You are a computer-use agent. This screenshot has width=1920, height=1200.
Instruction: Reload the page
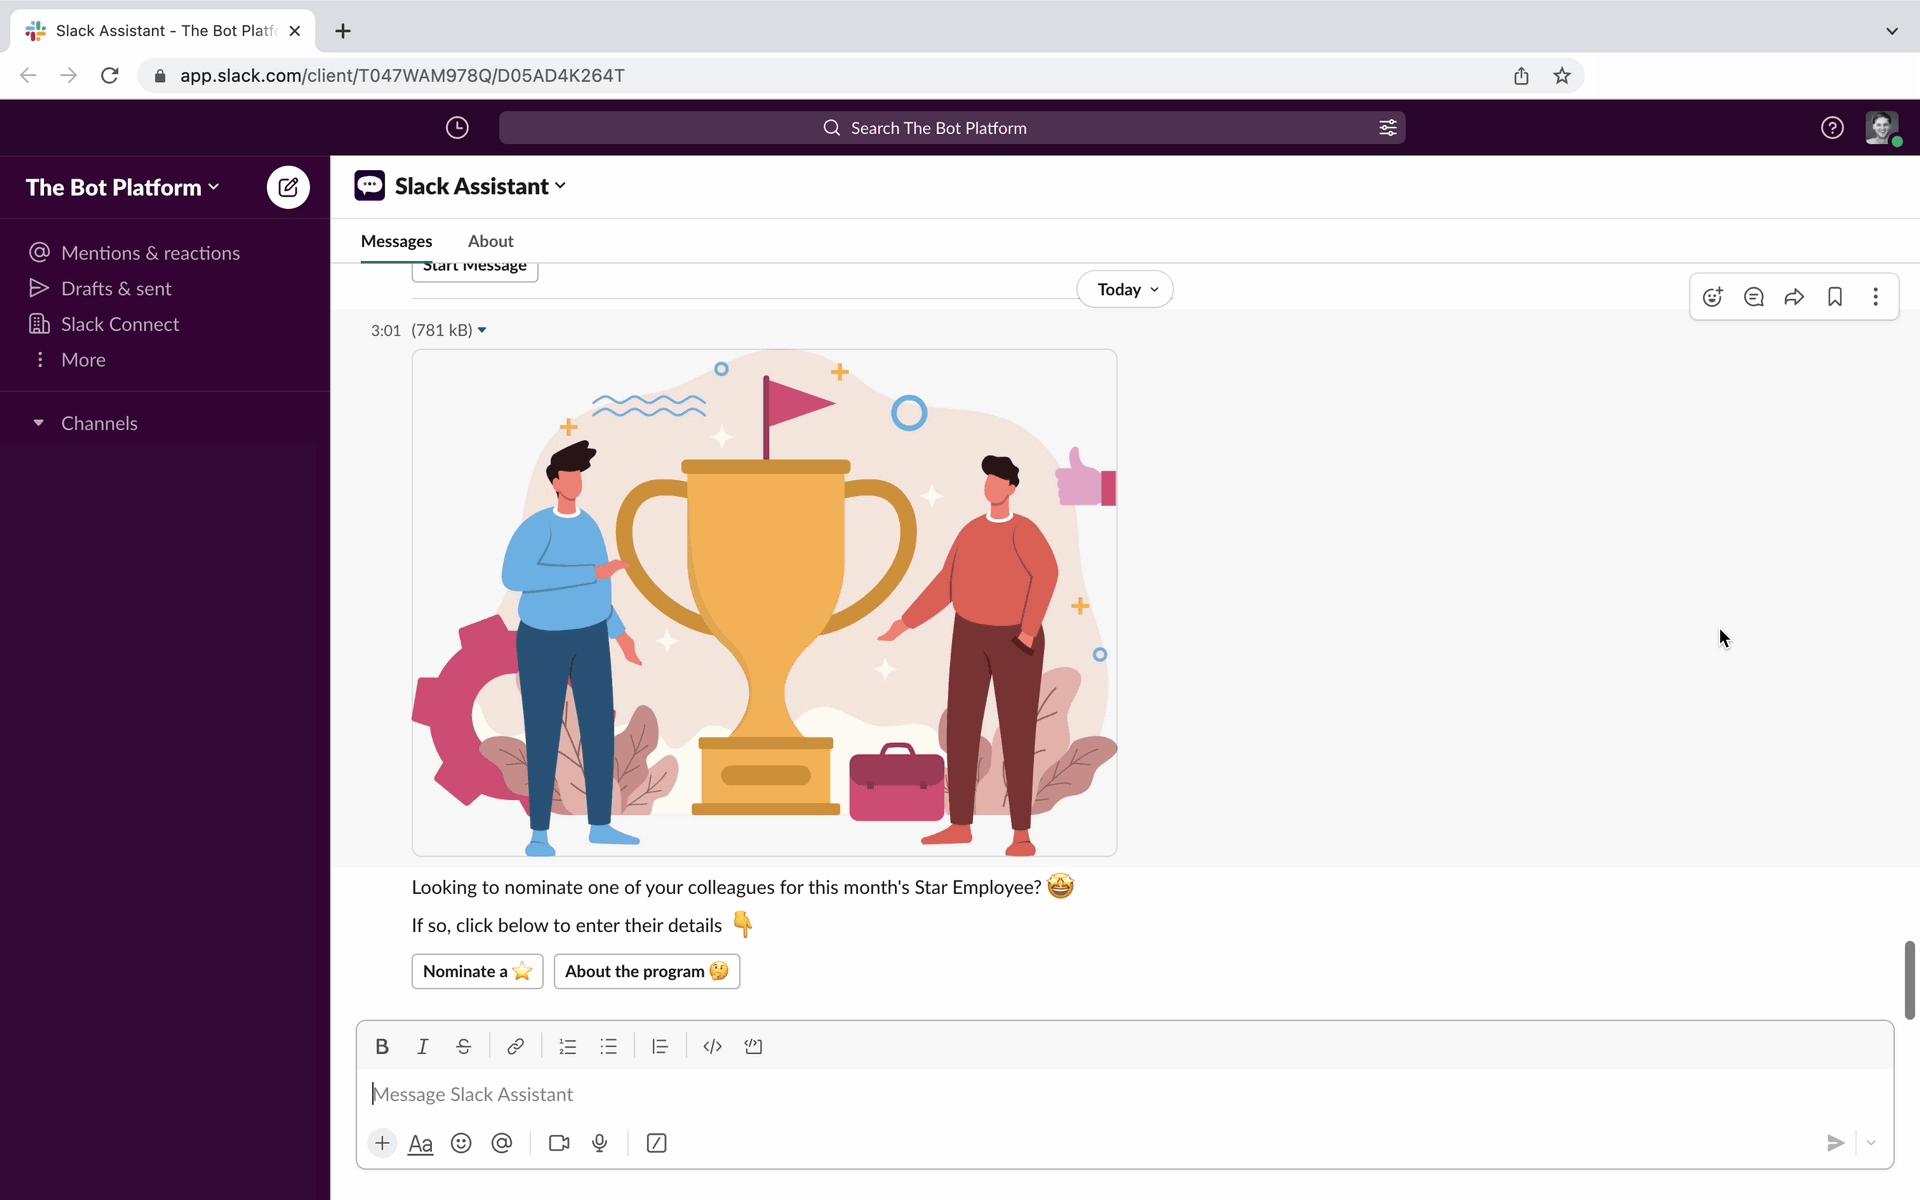[110, 76]
